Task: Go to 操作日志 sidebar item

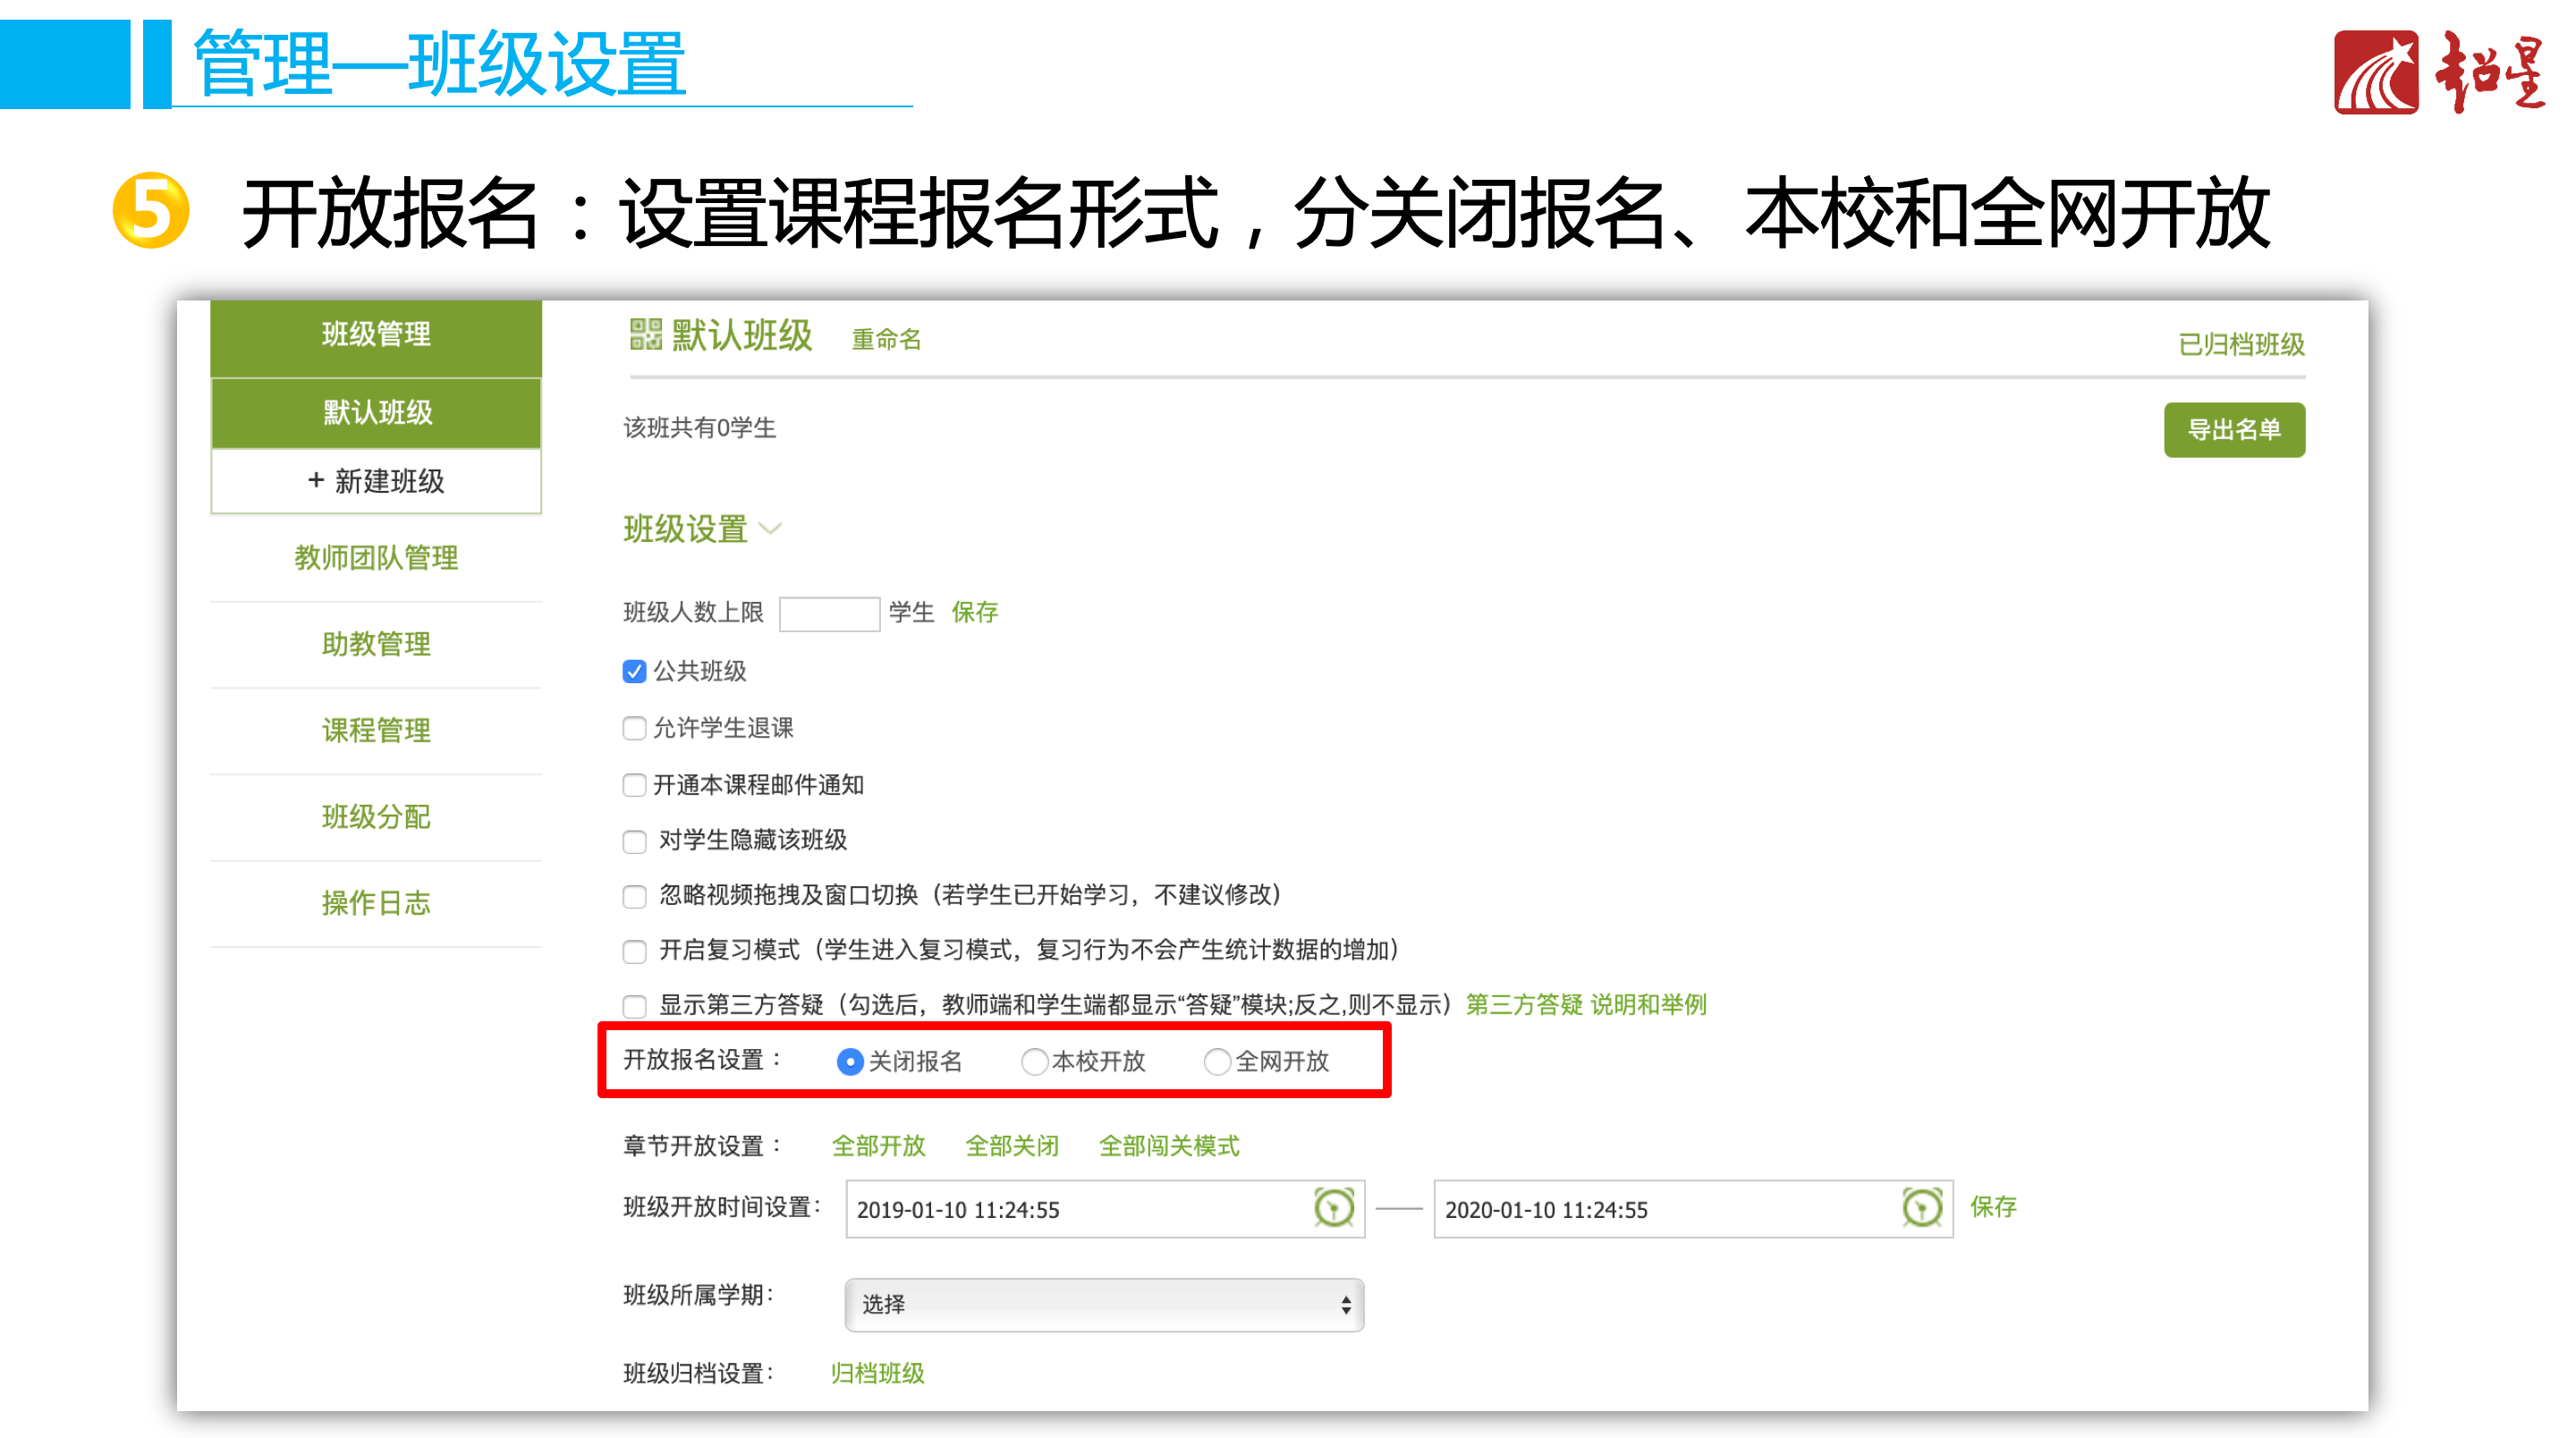Action: (x=376, y=903)
